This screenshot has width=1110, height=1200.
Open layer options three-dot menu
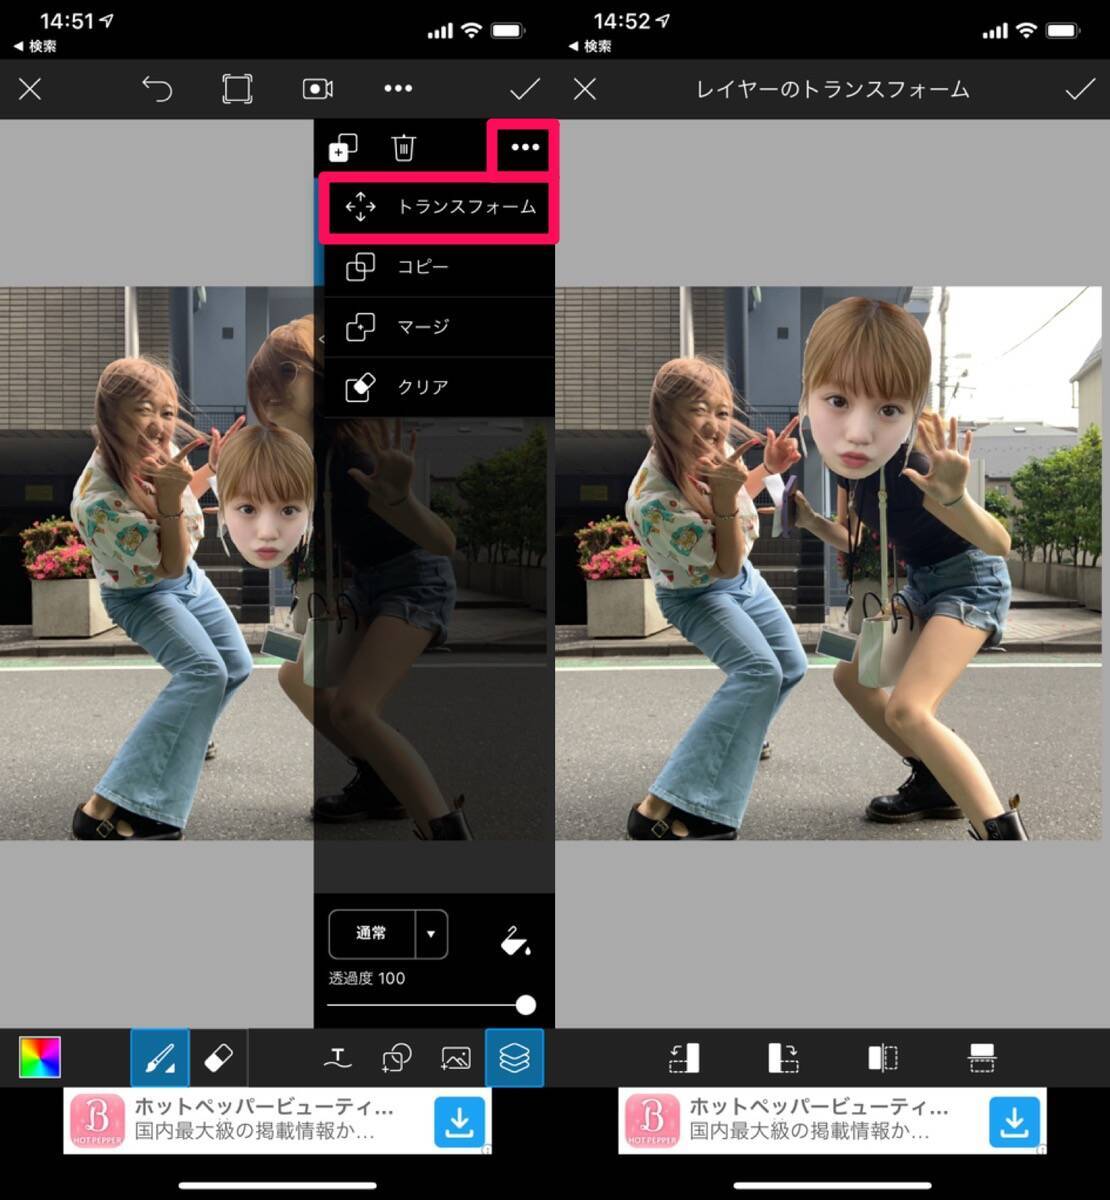[524, 148]
